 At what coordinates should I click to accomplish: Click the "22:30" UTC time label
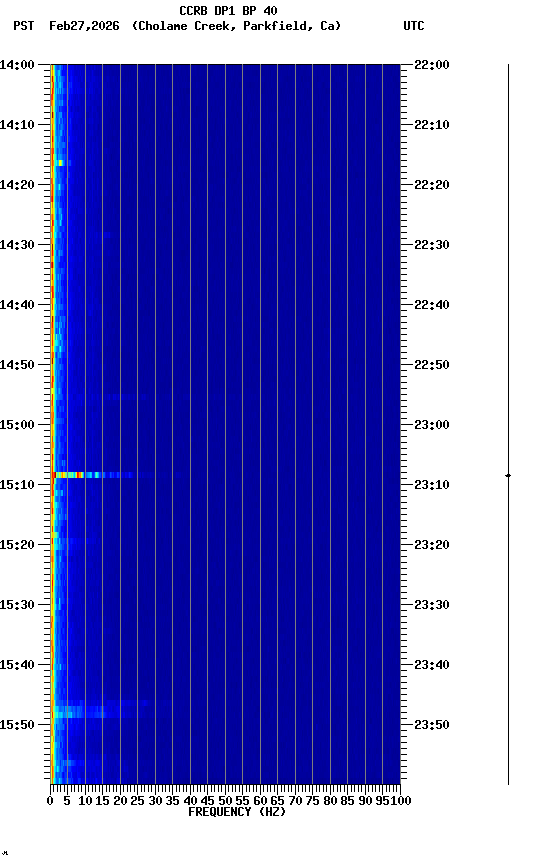point(432,245)
